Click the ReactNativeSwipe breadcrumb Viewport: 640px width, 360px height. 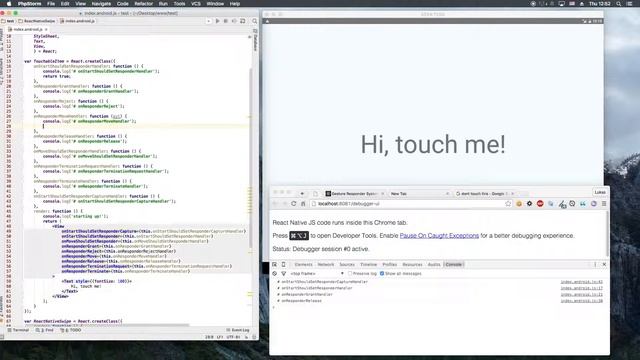(x=37, y=21)
